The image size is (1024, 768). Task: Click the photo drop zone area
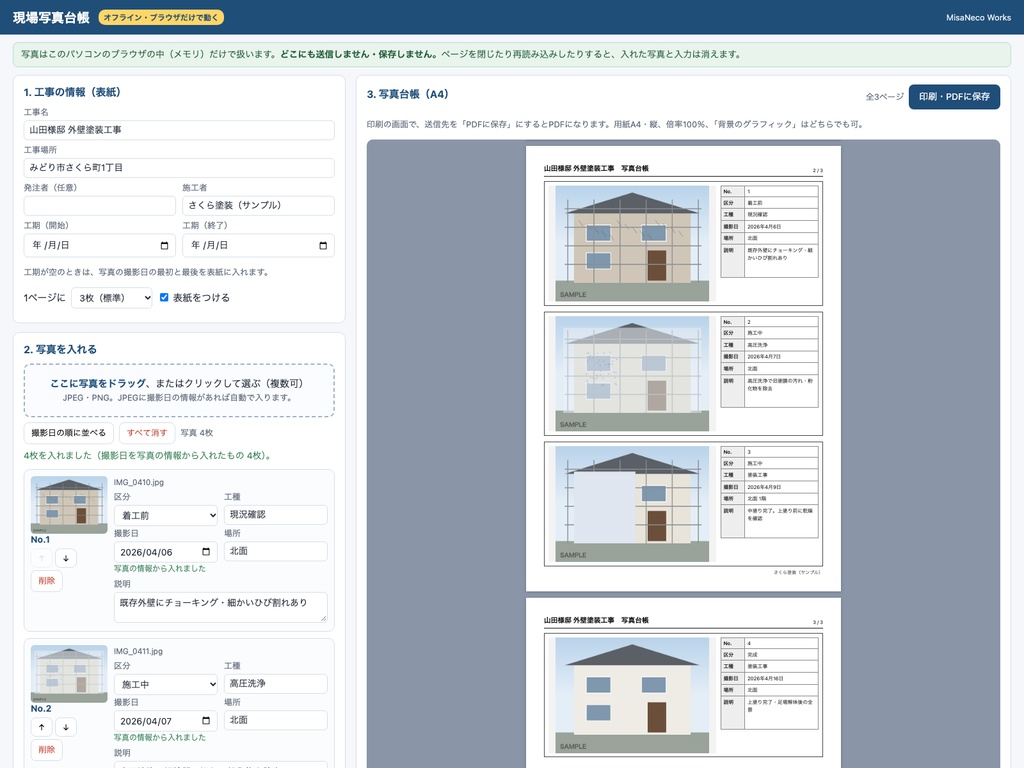179,390
